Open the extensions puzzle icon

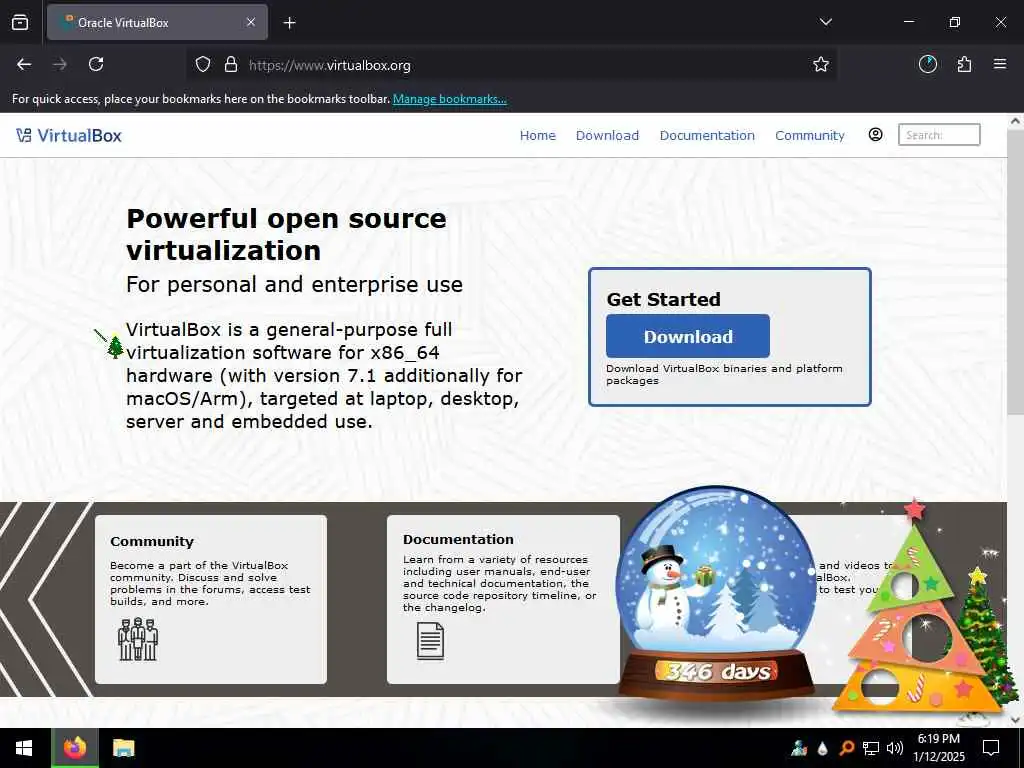click(x=964, y=64)
